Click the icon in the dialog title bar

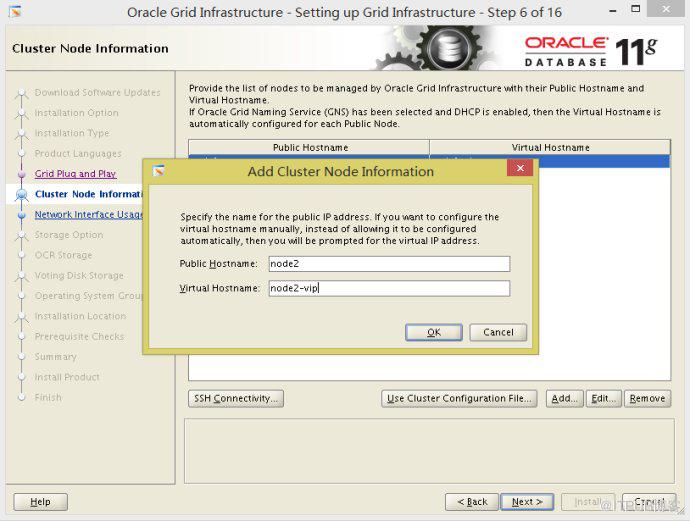coord(159,170)
